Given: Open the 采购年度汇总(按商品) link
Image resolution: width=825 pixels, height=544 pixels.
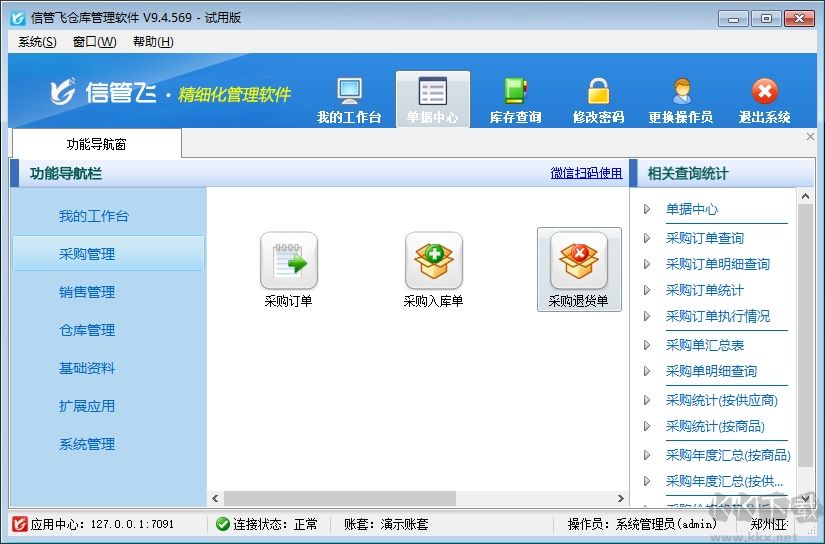Looking at the screenshot, I should (728, 455).
